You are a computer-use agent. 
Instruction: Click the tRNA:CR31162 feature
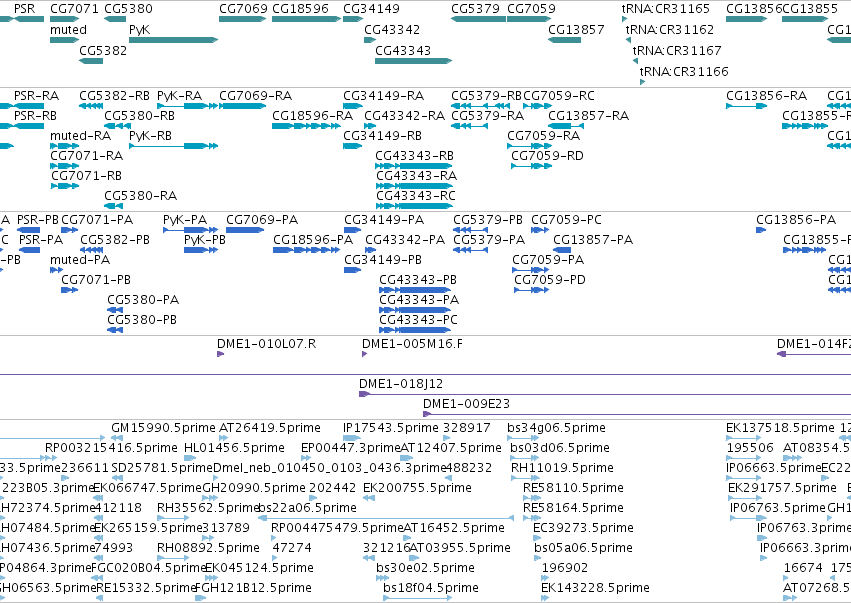pos(628,40)
